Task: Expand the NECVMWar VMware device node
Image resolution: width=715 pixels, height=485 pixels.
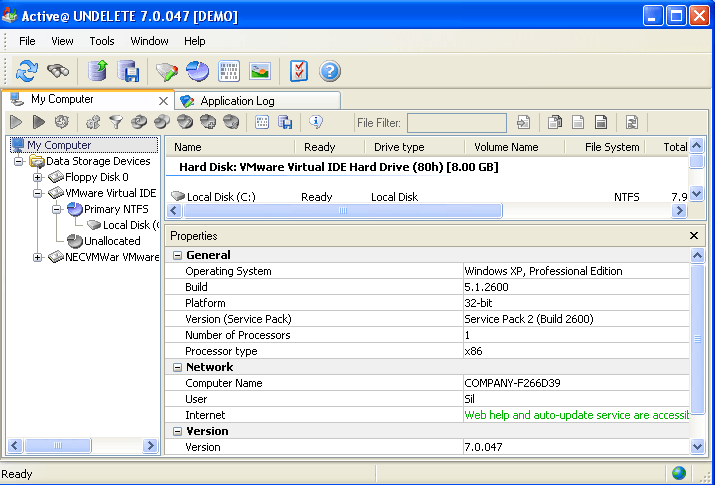Action: click(38, 257)
